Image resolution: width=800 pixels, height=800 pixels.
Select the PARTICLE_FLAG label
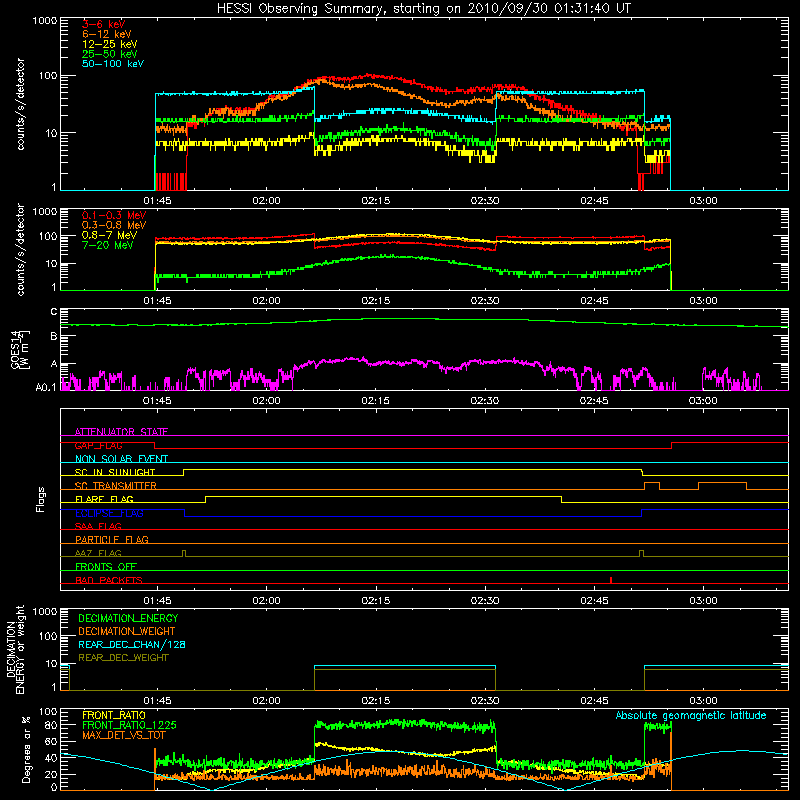point(112,539)
